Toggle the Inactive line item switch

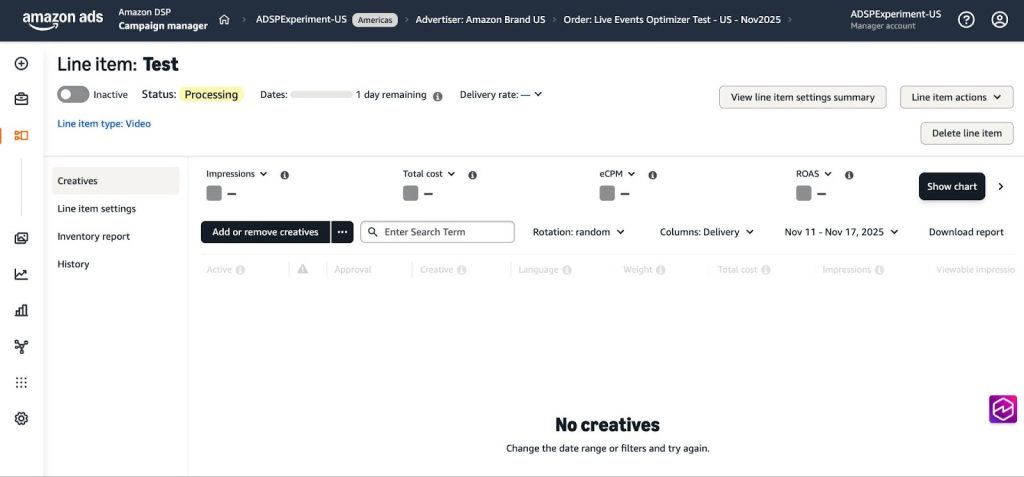pos(73,95)
